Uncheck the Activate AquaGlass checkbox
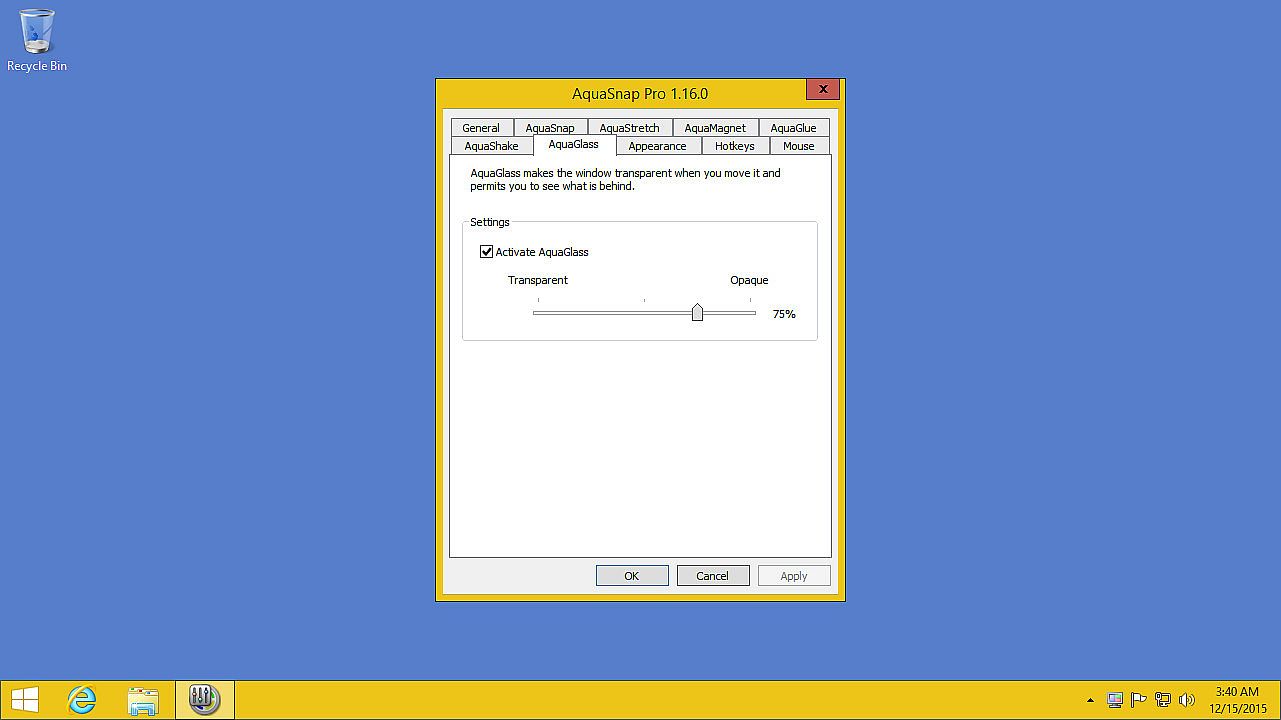The width and height of the screenshot is (1281, 720). coord(487,252)
